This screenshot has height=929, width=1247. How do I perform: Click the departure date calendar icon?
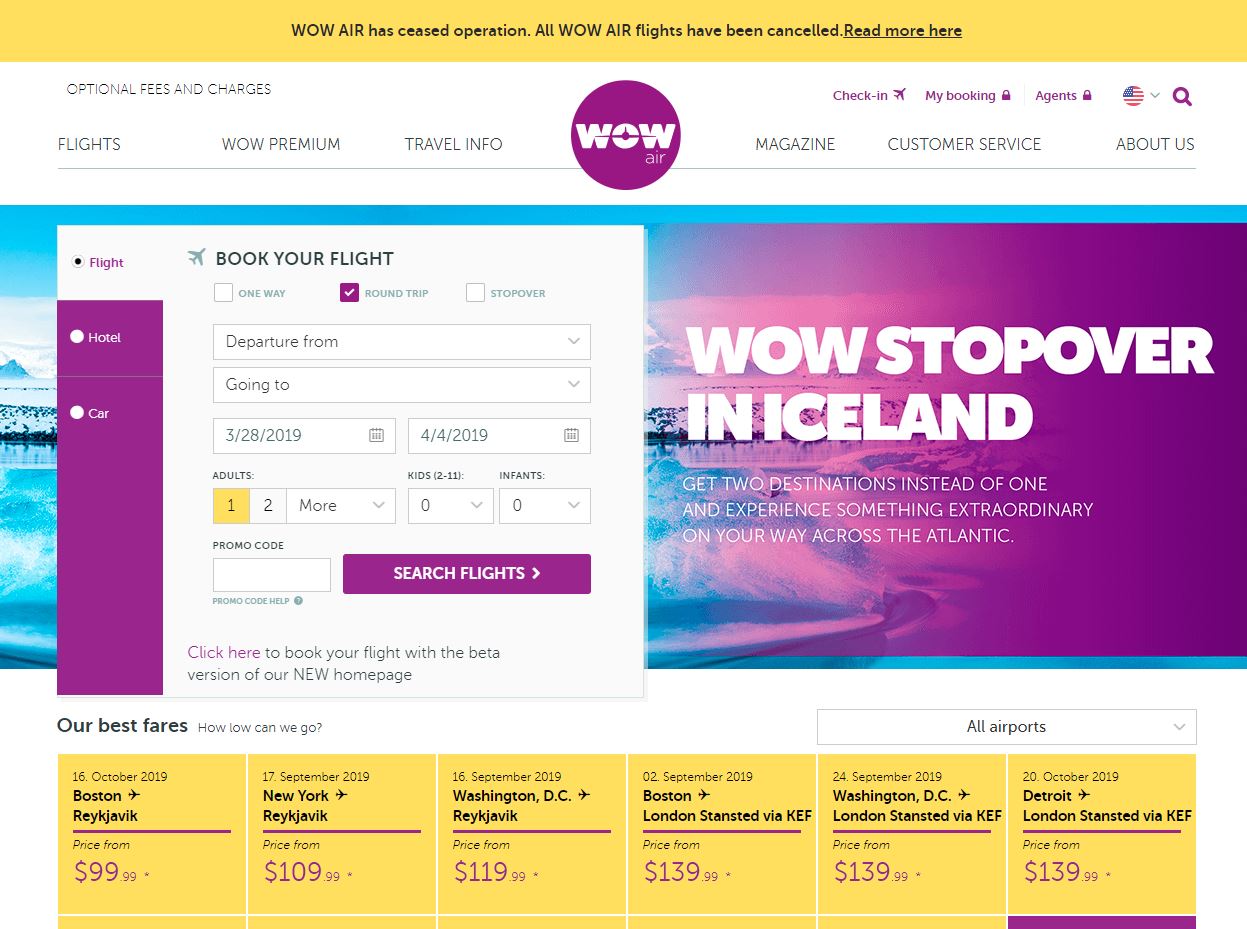coord(376,435)
